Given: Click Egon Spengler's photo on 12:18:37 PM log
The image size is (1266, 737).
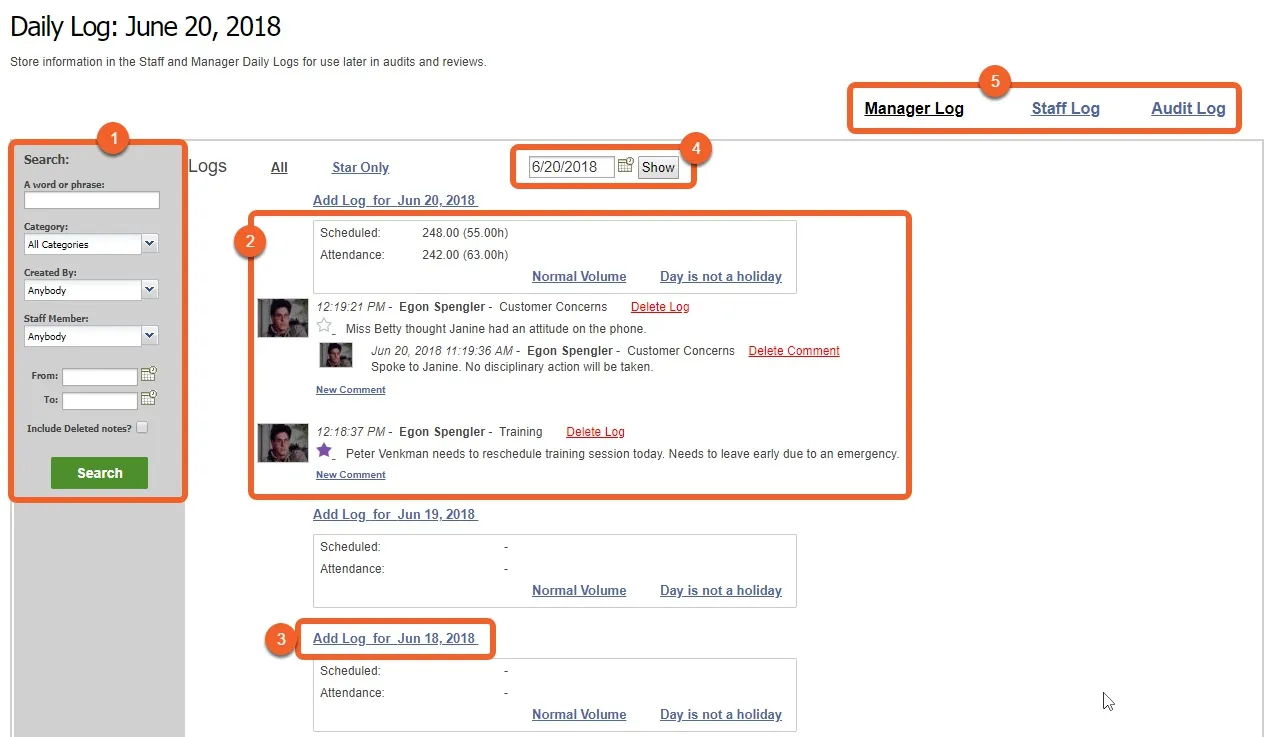Looking at the screenshot, I should [x=283, y=443].
